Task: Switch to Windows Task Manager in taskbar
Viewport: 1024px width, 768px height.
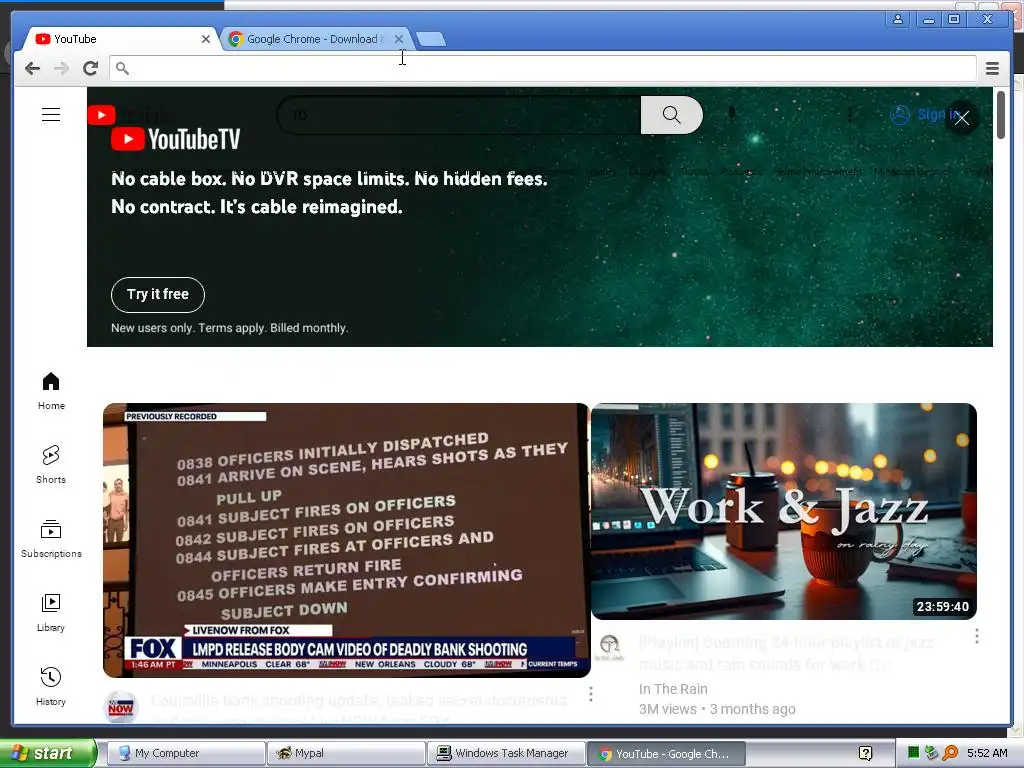Action: click(x=506, y=753)
